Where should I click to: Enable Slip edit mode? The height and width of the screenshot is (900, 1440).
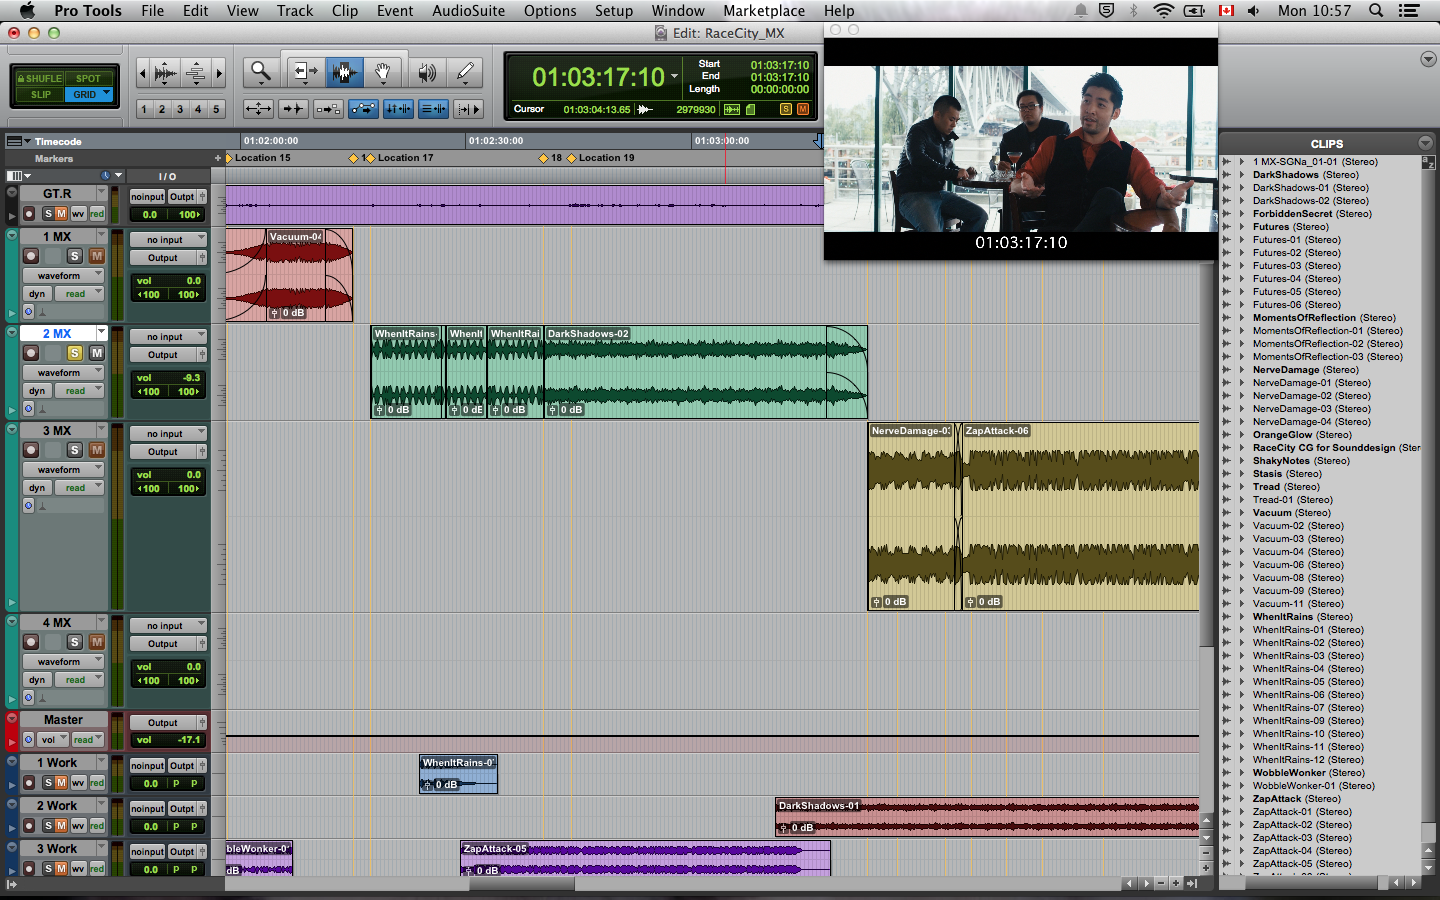(x=41, y=95)
